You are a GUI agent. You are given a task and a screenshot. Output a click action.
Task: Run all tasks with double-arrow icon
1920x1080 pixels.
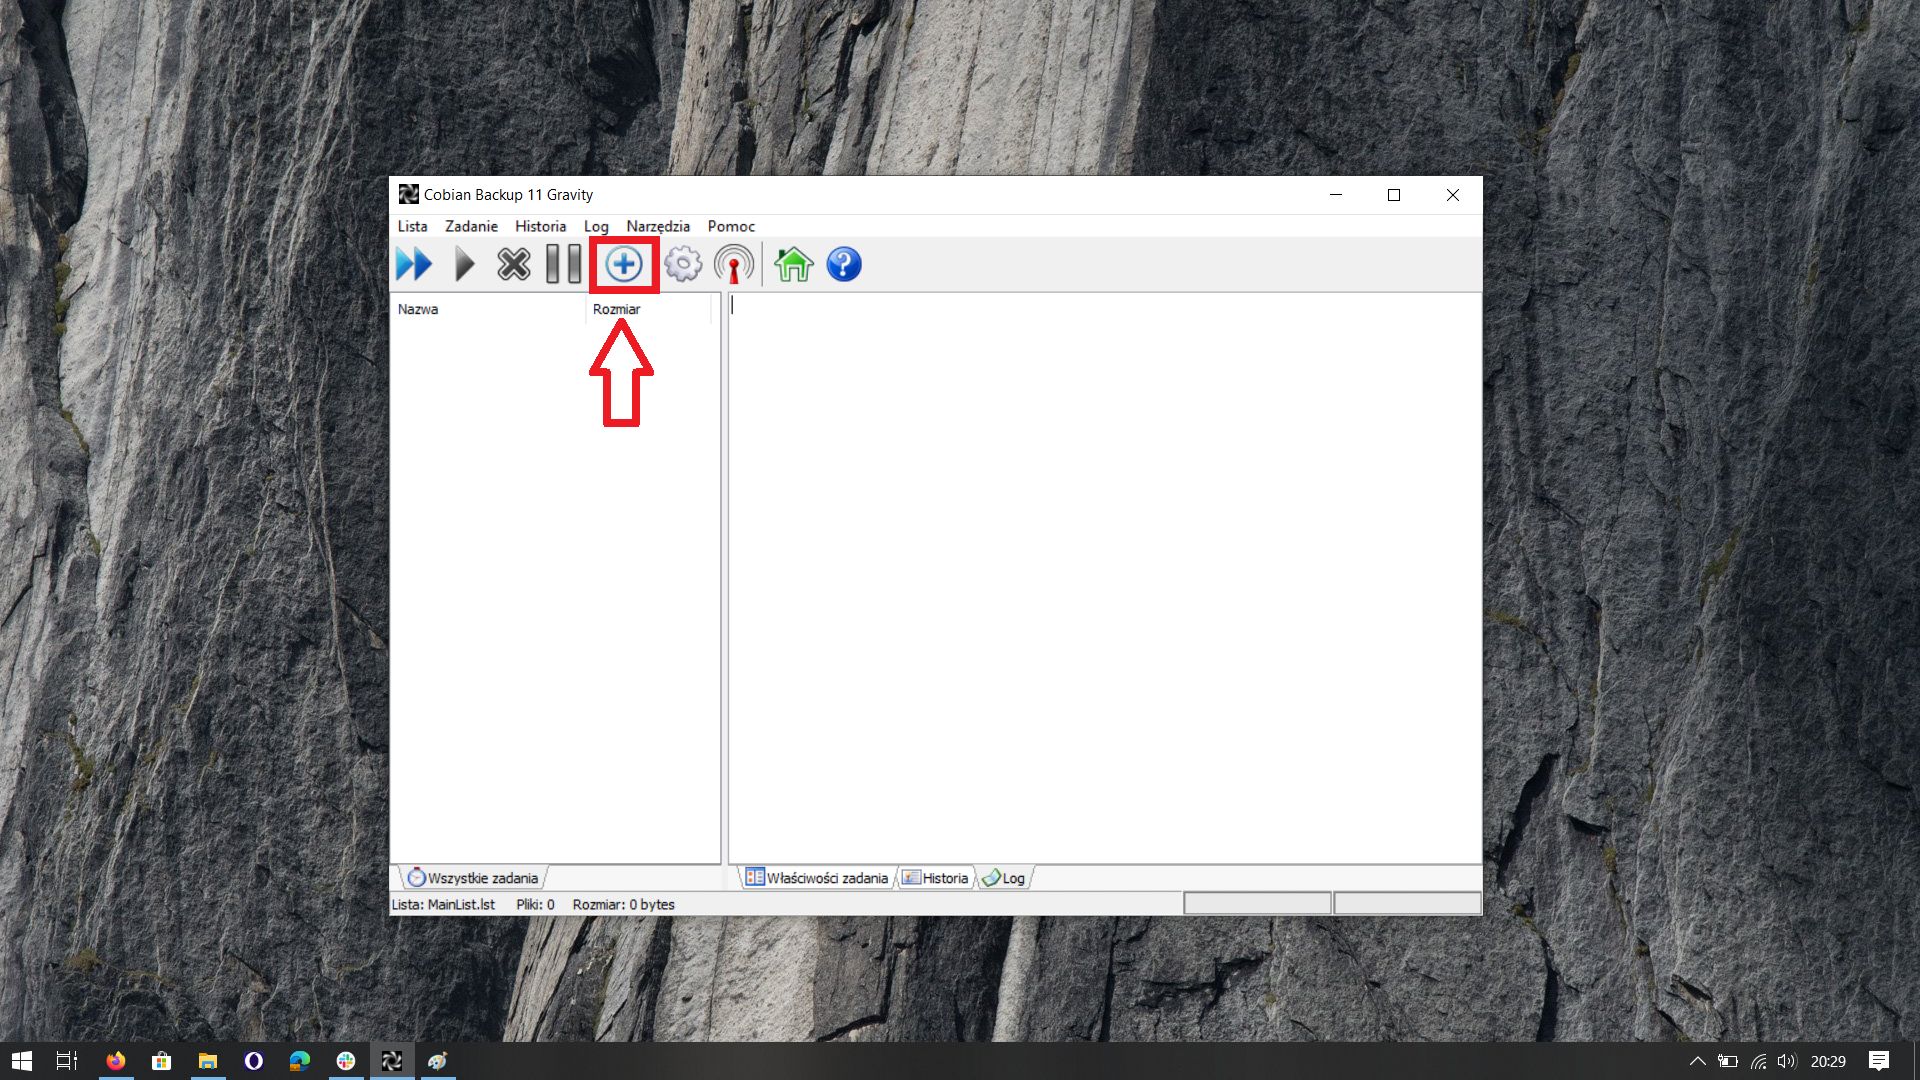(x=414, y=265)
